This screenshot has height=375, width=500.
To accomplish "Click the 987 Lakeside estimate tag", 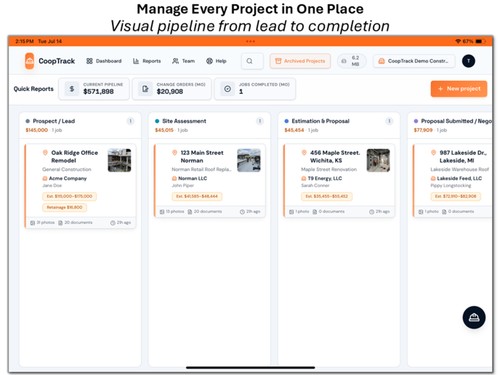I will (x=455, y=196).
